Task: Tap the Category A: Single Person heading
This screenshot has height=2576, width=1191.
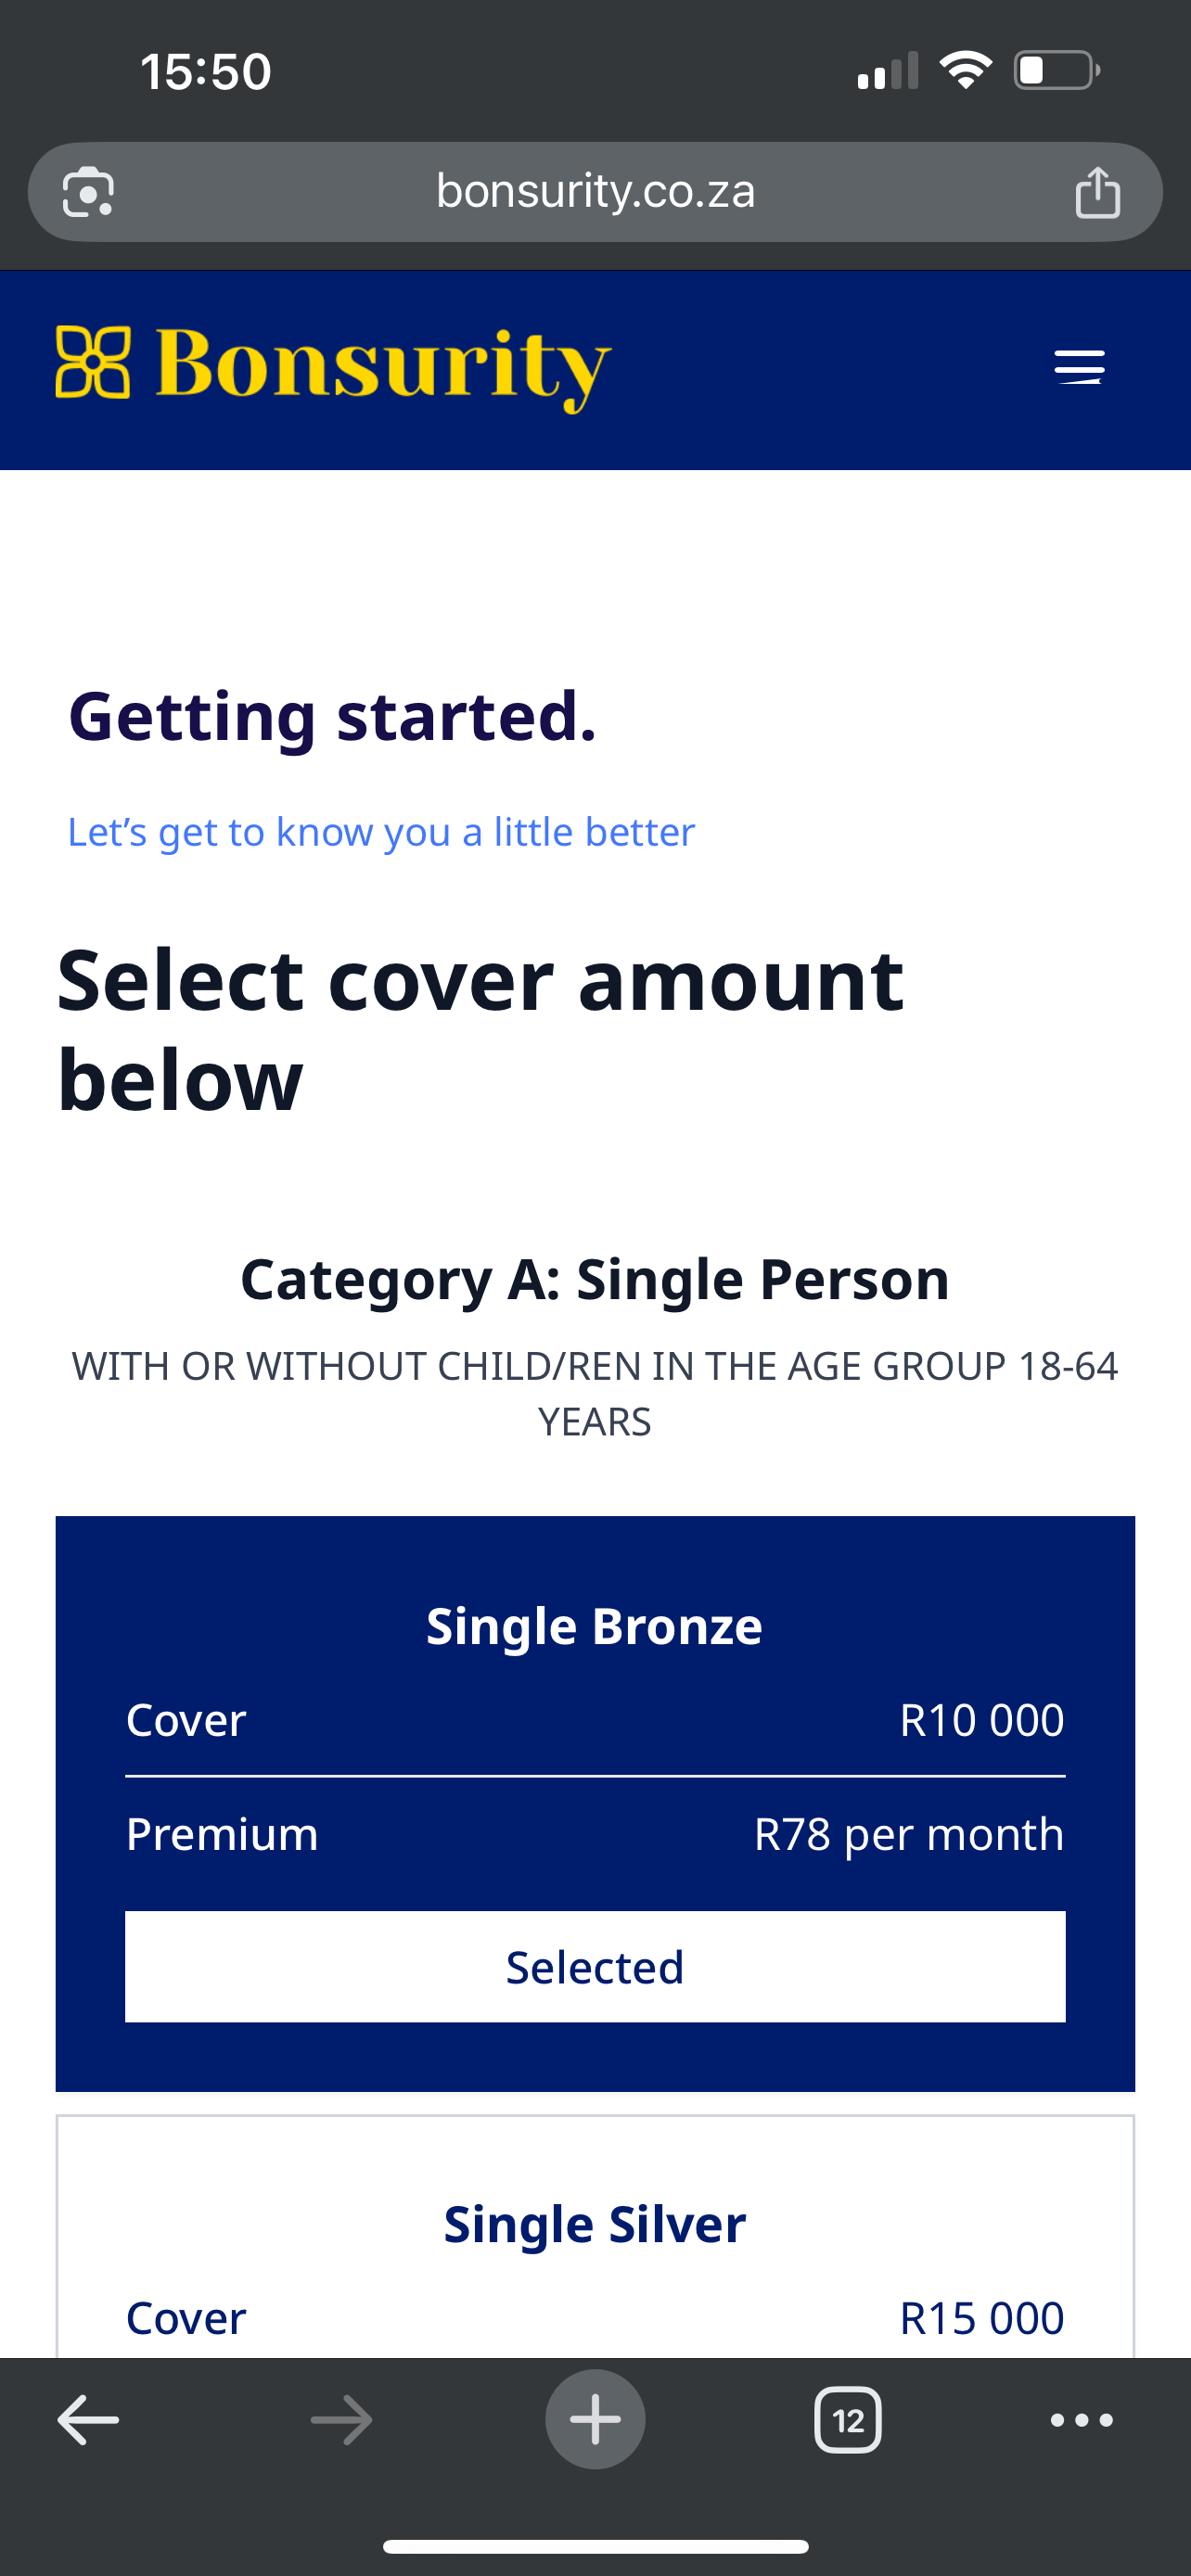Action: 595,1279
